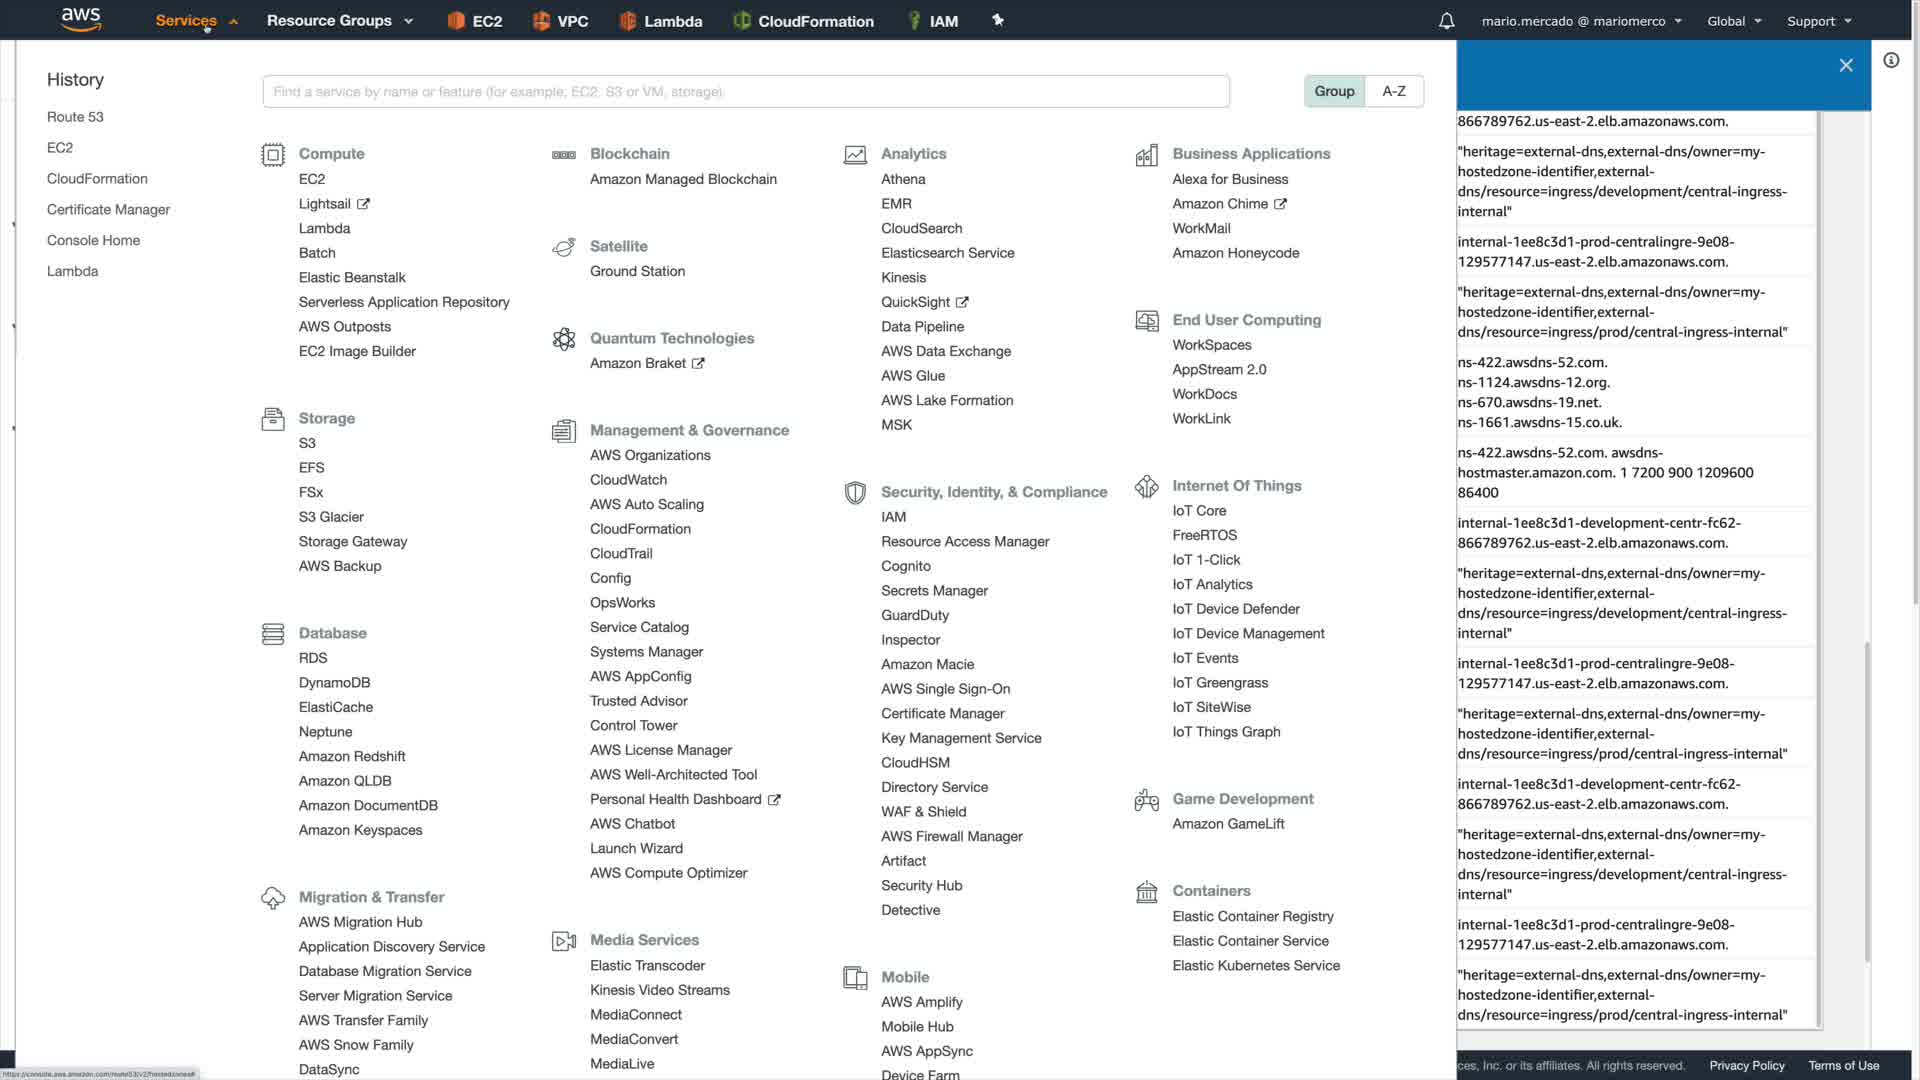Click the Lambda shortcut icon in navbar
This screenshot has height=1080, width=1920.
[628, 21]
